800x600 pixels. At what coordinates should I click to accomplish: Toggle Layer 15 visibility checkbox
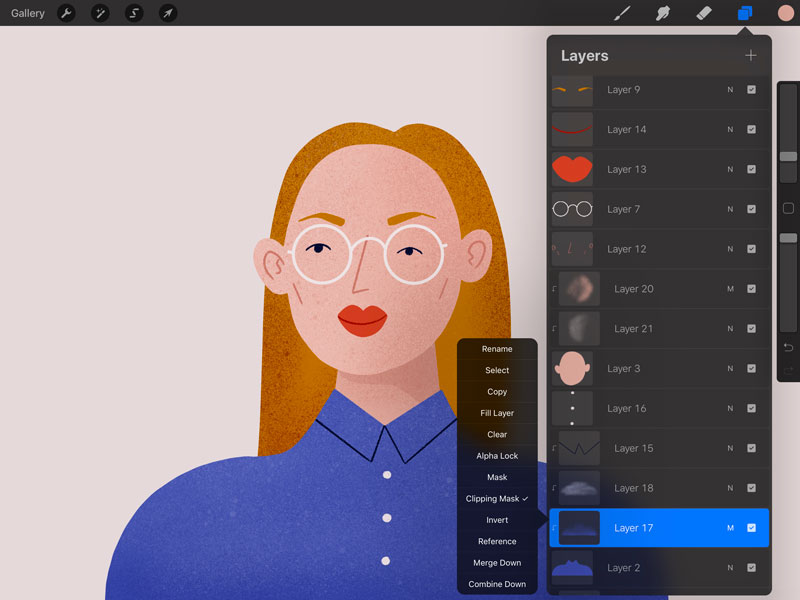click(x=752, y=448)
